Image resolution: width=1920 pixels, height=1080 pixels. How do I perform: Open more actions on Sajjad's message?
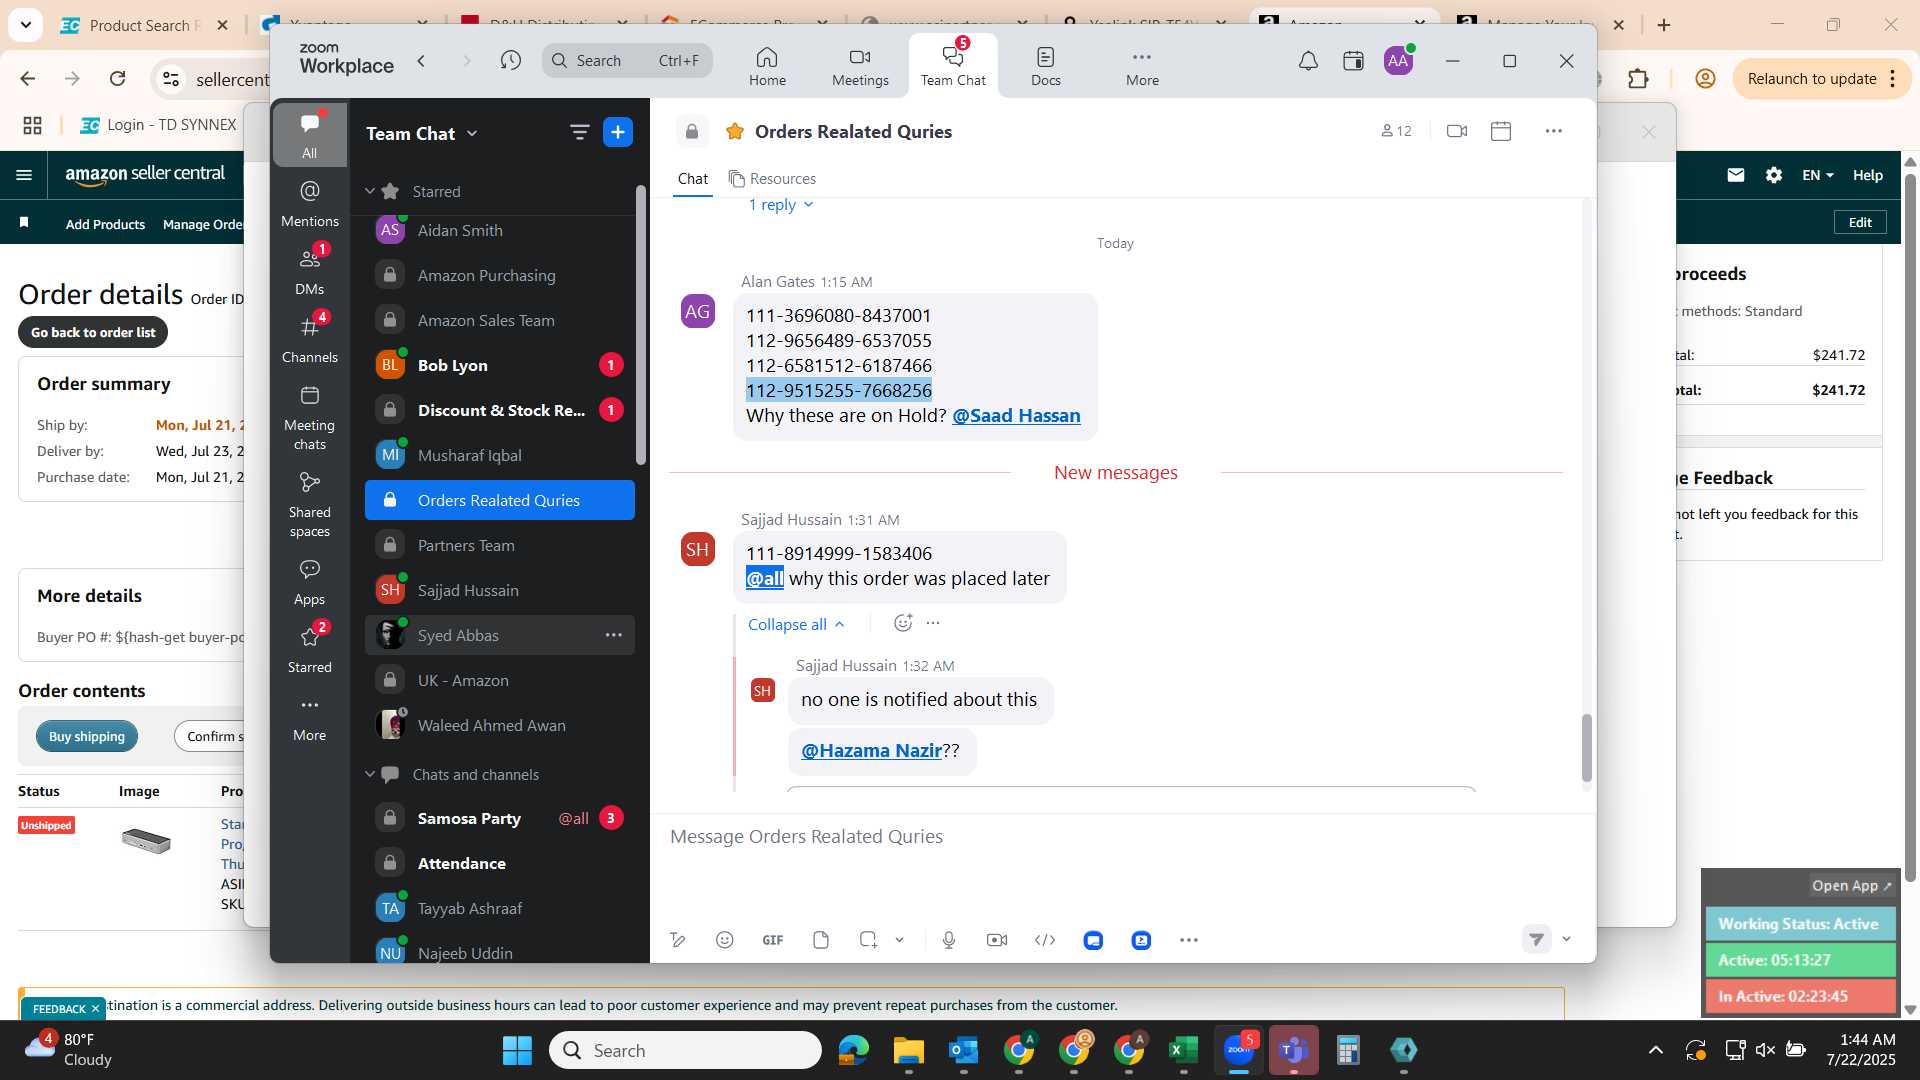click(x=933, y=623)
